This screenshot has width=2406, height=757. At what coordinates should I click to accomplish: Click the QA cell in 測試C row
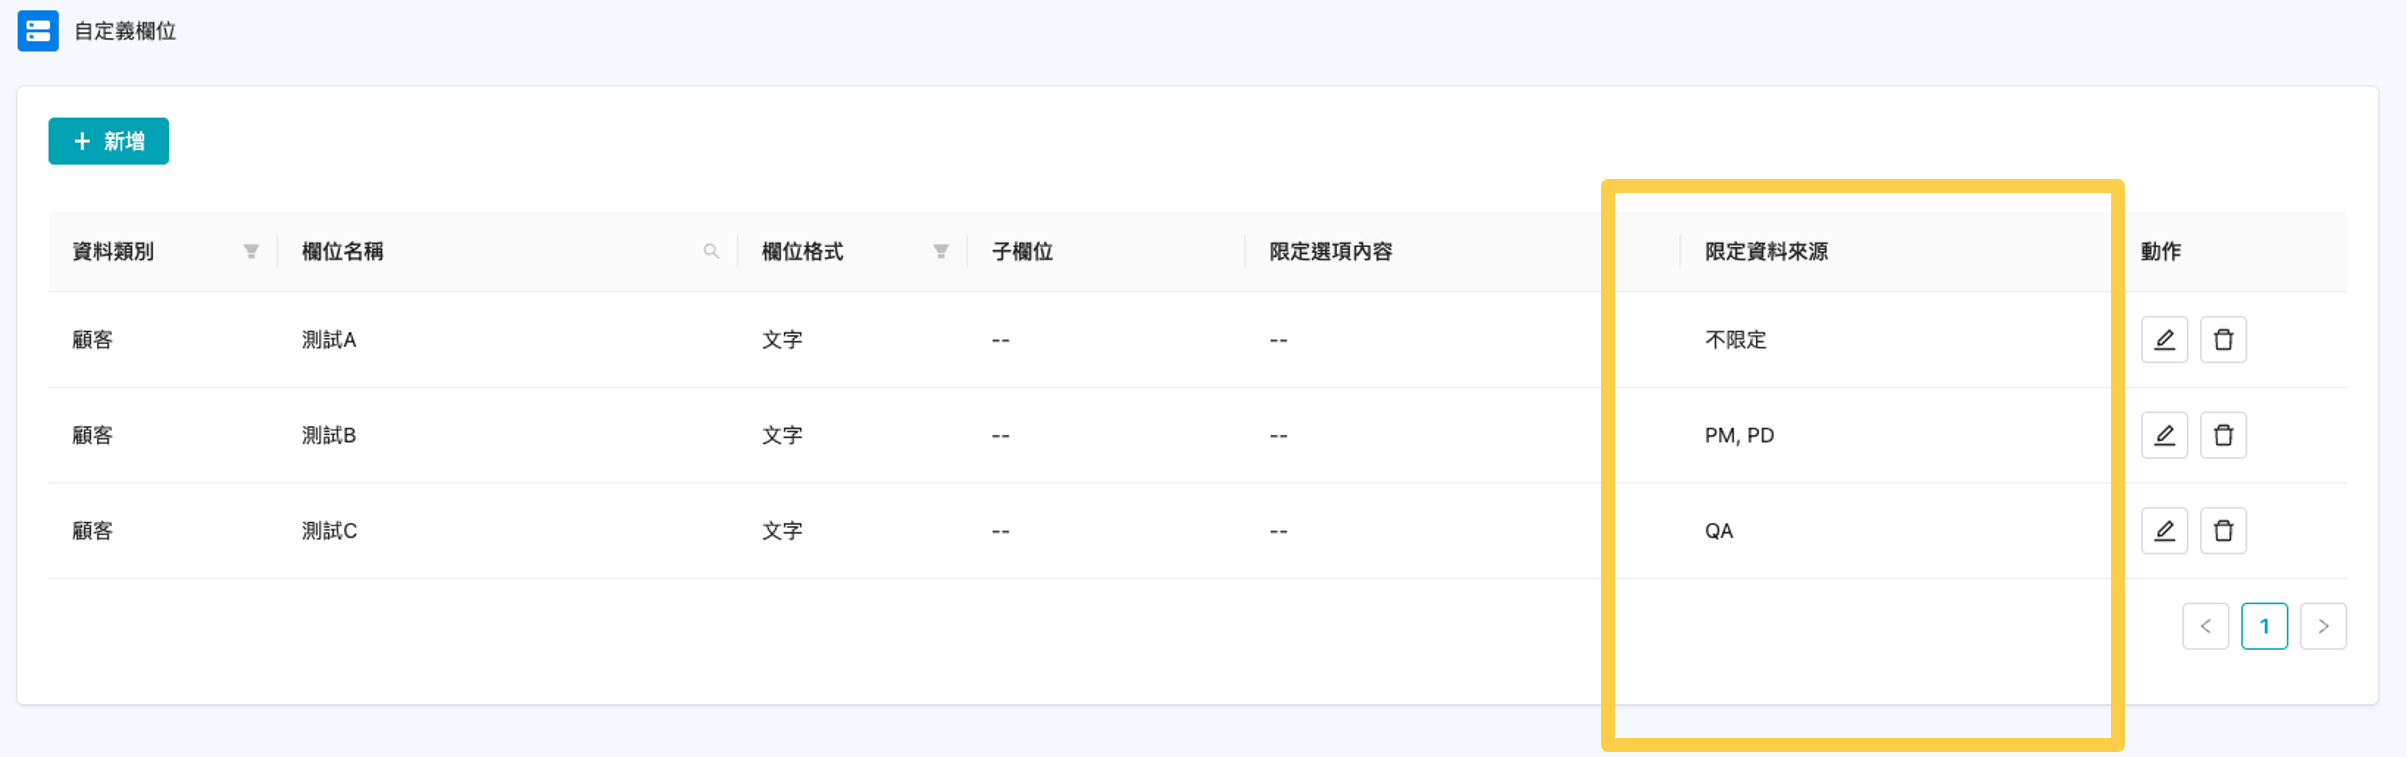pyautogui.click(x=1719, y=530)
